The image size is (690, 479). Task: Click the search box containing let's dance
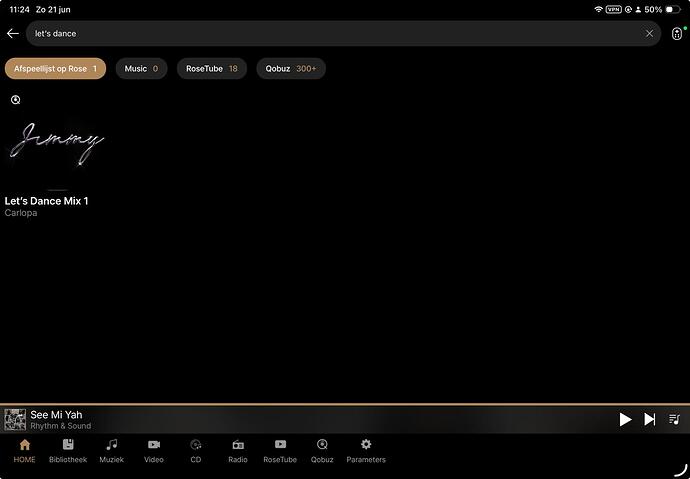tap(343, 33)
